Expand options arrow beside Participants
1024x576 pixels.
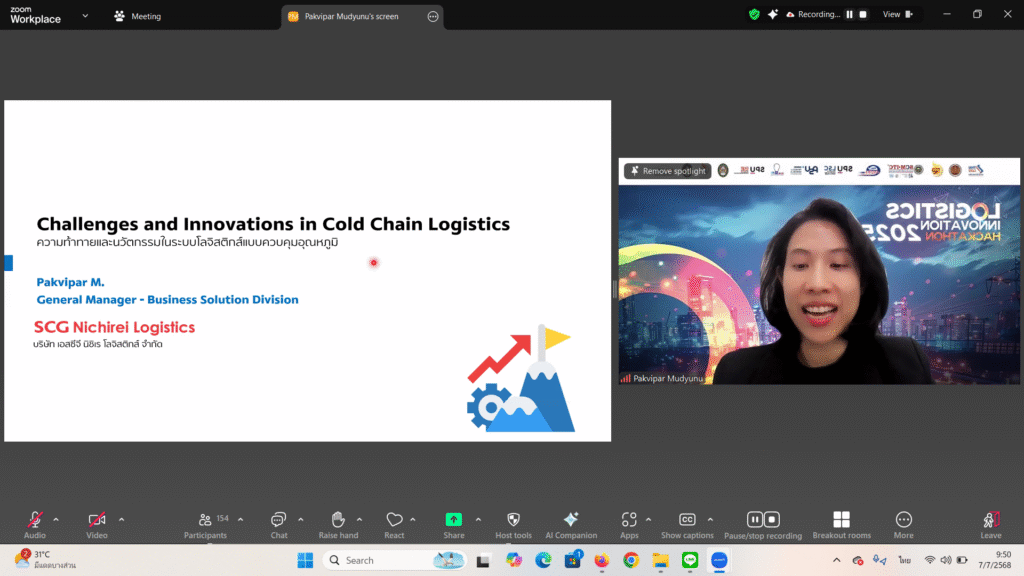point(240,520)
